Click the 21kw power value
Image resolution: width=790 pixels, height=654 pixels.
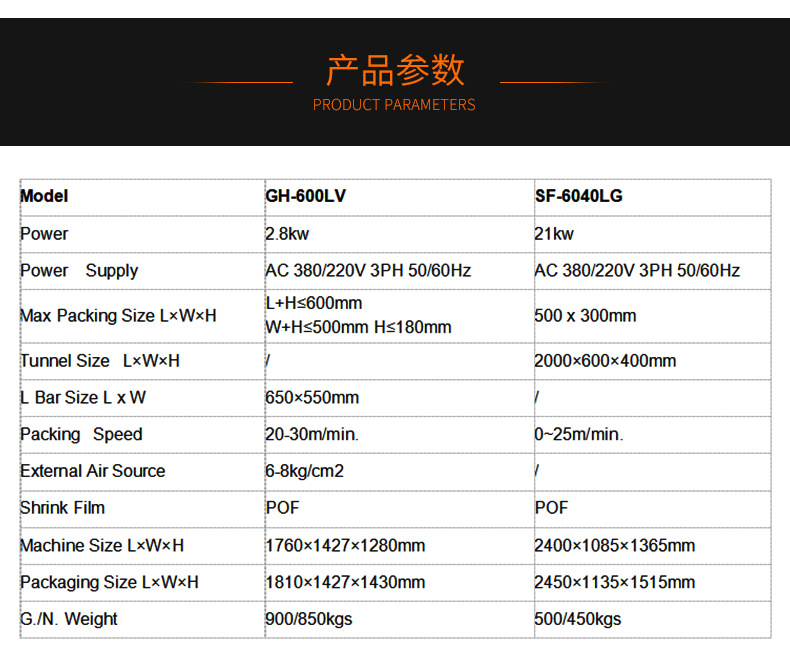click(x=555, y=234)
